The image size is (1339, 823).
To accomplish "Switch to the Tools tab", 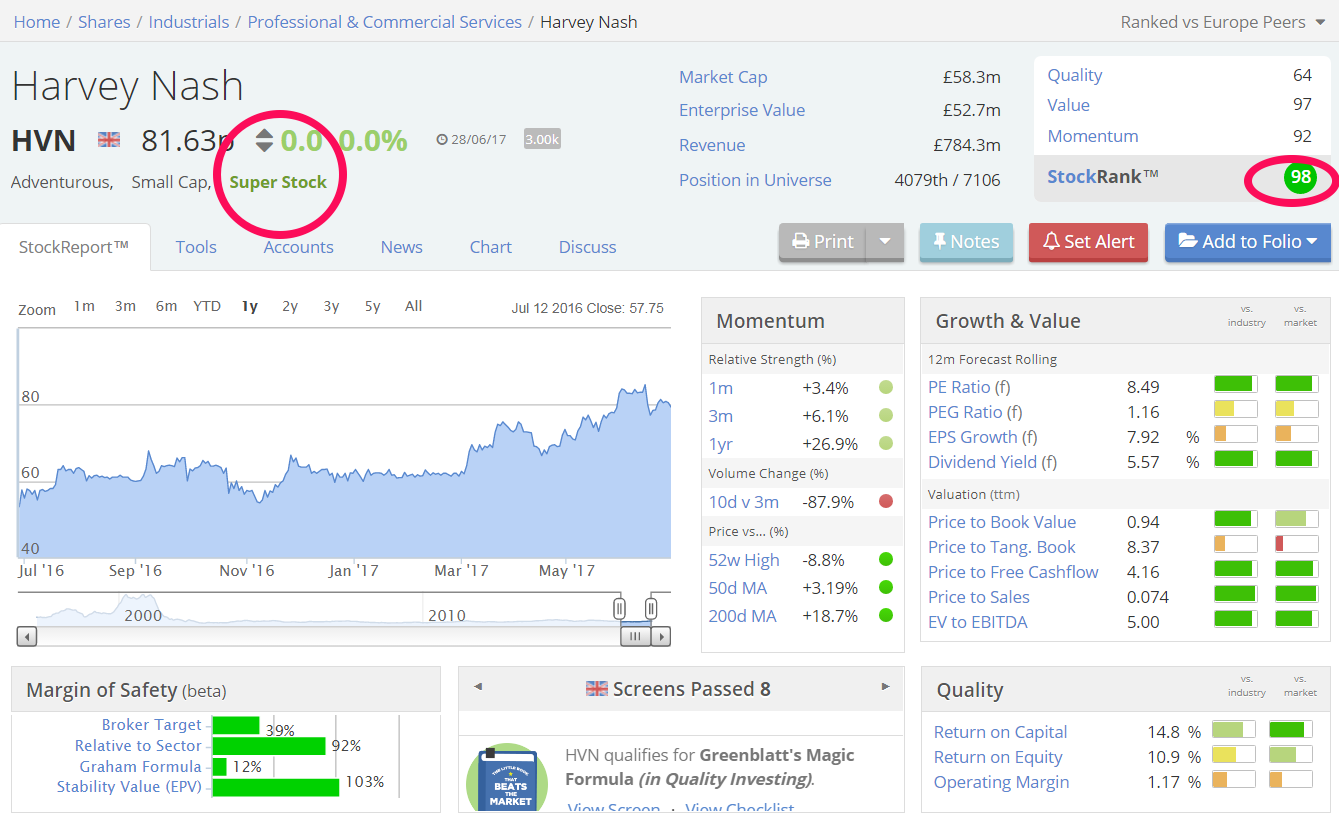I will 196,247.
